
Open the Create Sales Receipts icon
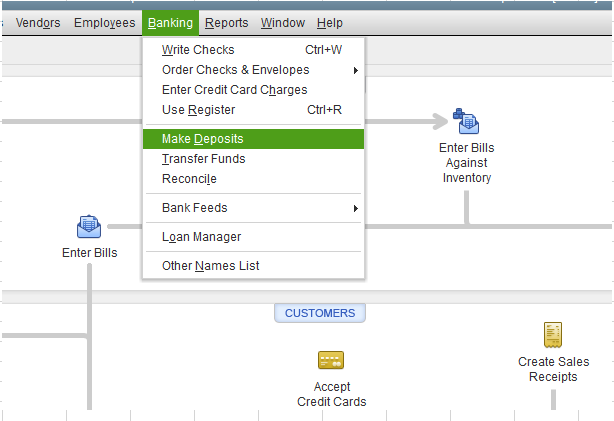pyautogui.click(x=553, y=335)
